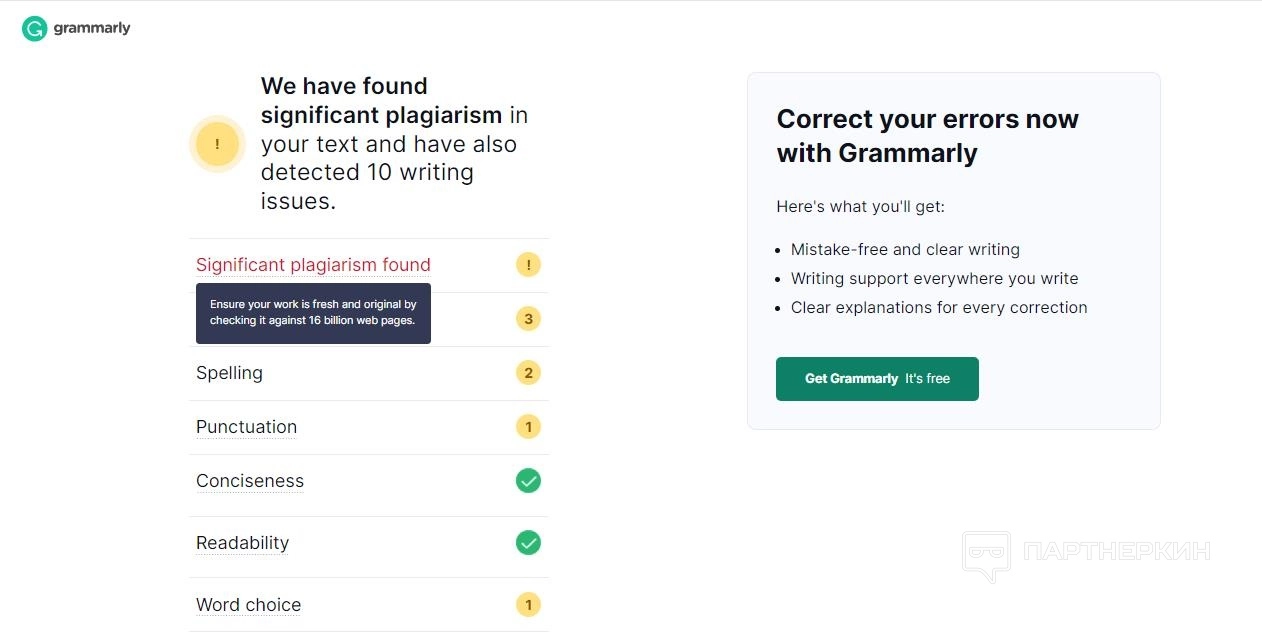This screenshot has width=1262, height=636.
Task: Click the Punctuation count badge showing 1
Action: tap(528, 427)
